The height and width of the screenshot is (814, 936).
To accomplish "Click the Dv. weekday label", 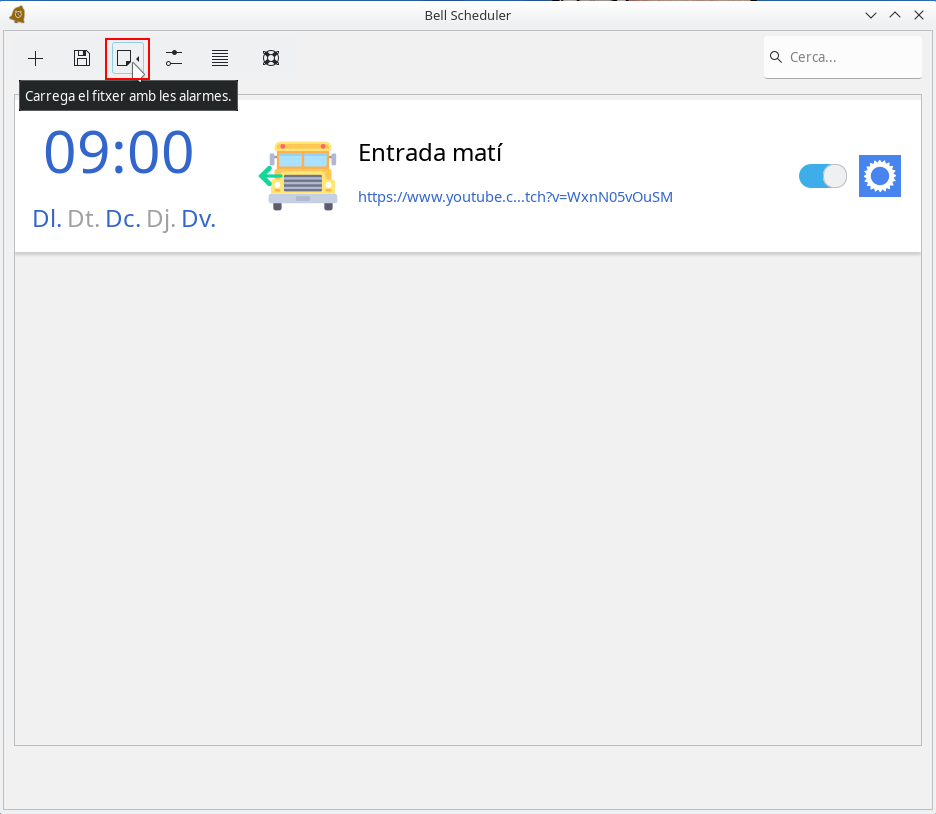I will point(198,219).
